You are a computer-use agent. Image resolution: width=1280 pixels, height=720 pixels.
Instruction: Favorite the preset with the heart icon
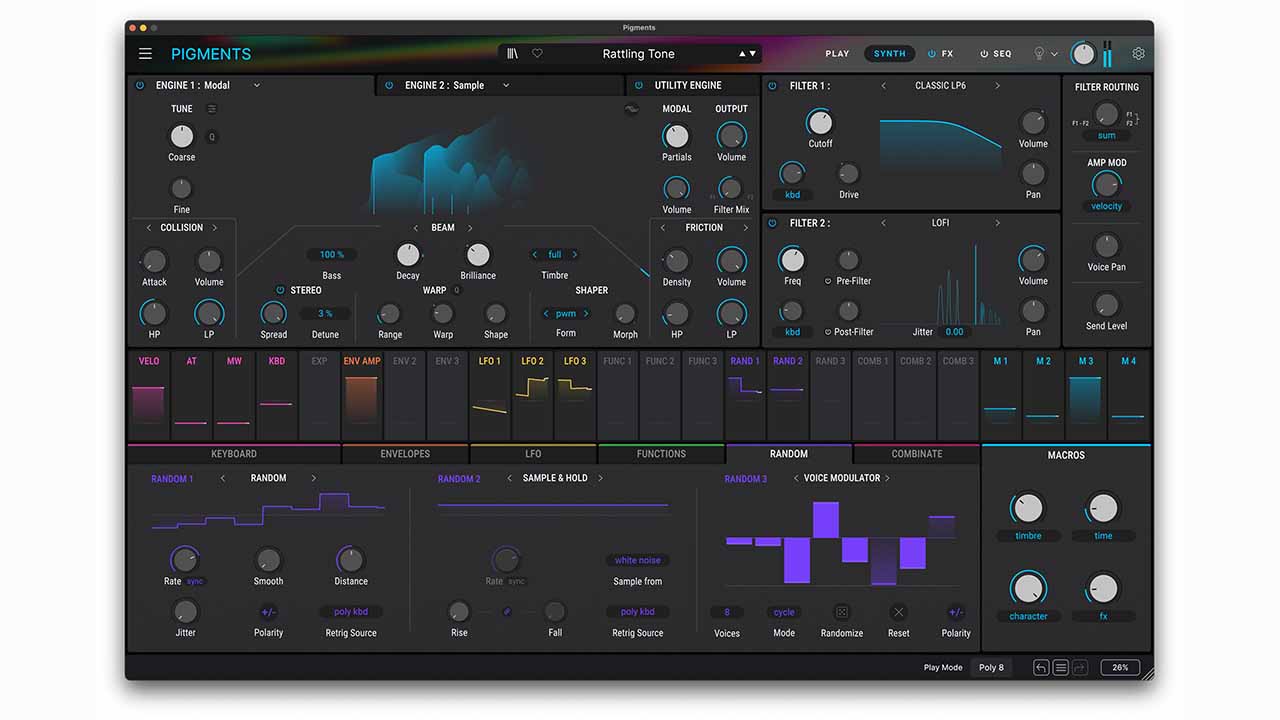coord(537,54)
